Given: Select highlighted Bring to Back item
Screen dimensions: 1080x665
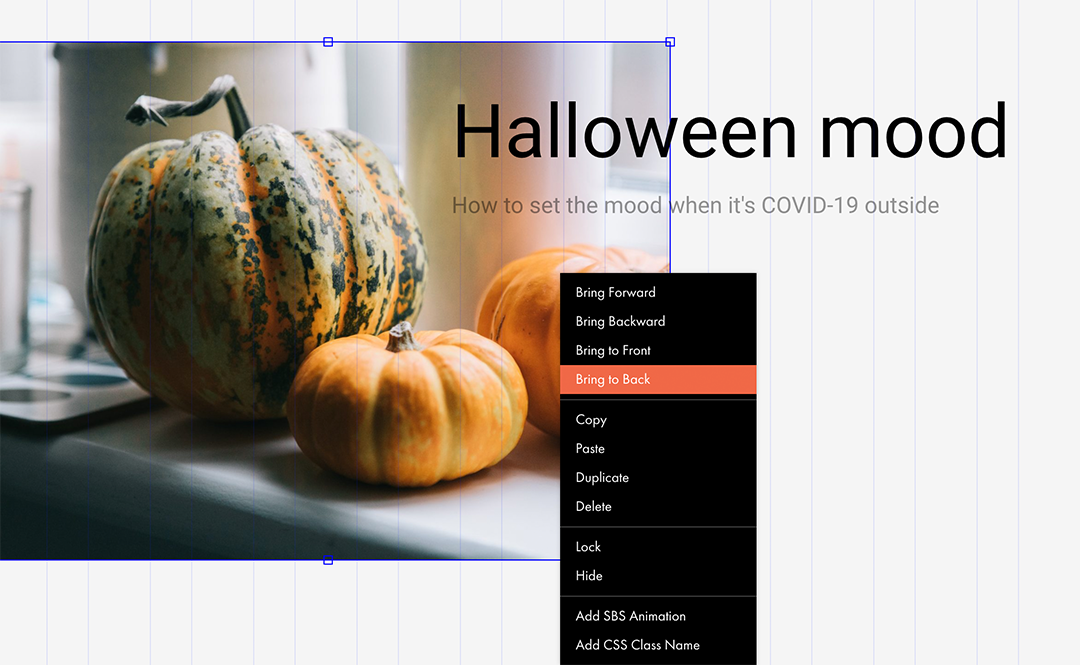Looking at the screenshot, I should [x=658, y=379].
